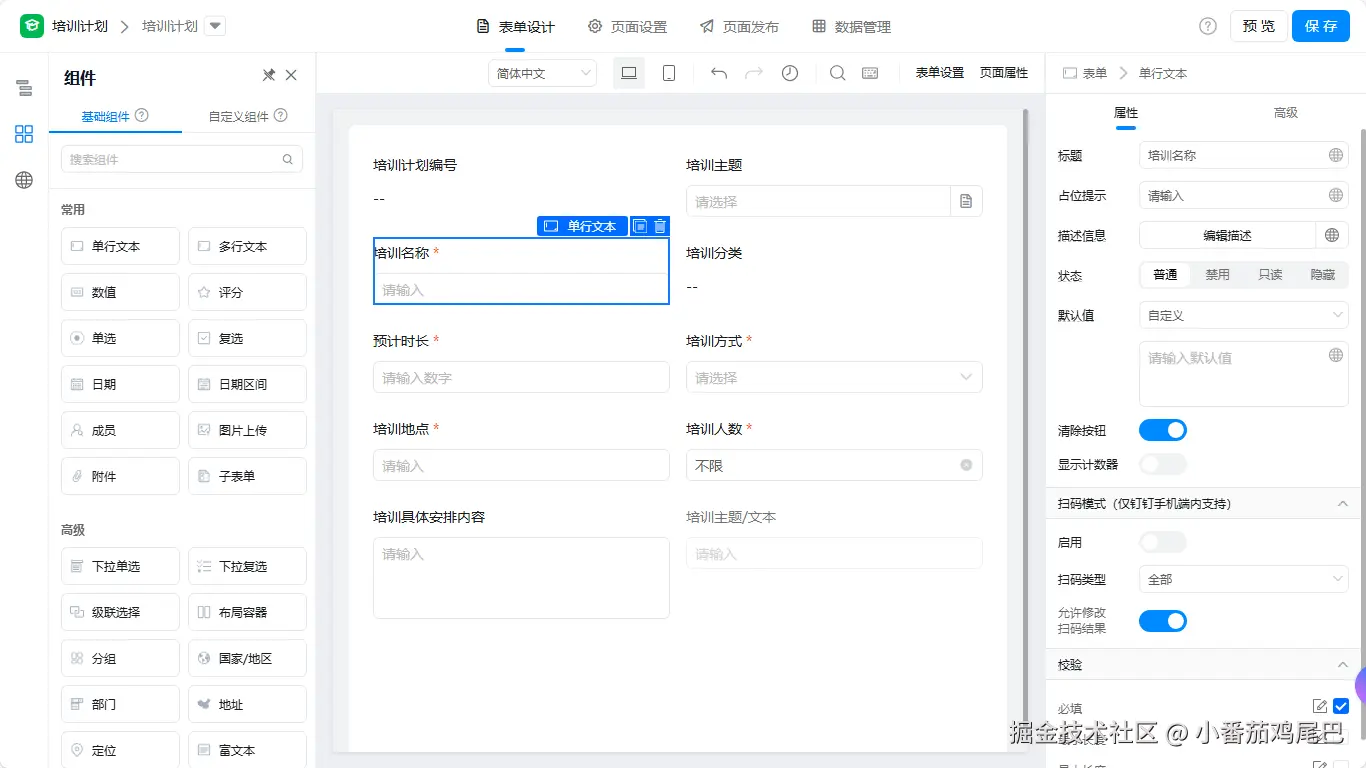Switch to 高级 properties tab

tap(1286, 113)
